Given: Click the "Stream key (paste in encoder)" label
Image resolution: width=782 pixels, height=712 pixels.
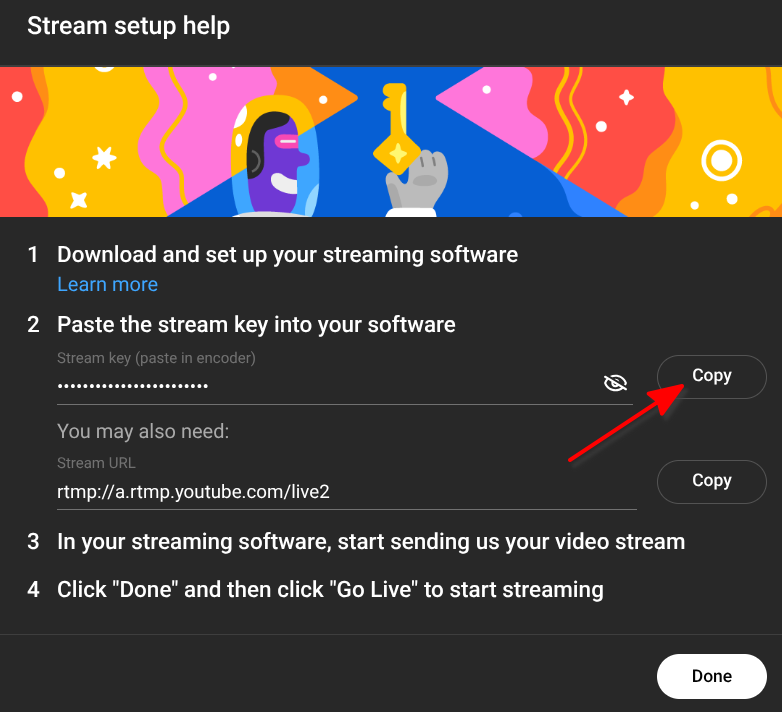Looking at the screenshot, I should (x=156, y=358).
